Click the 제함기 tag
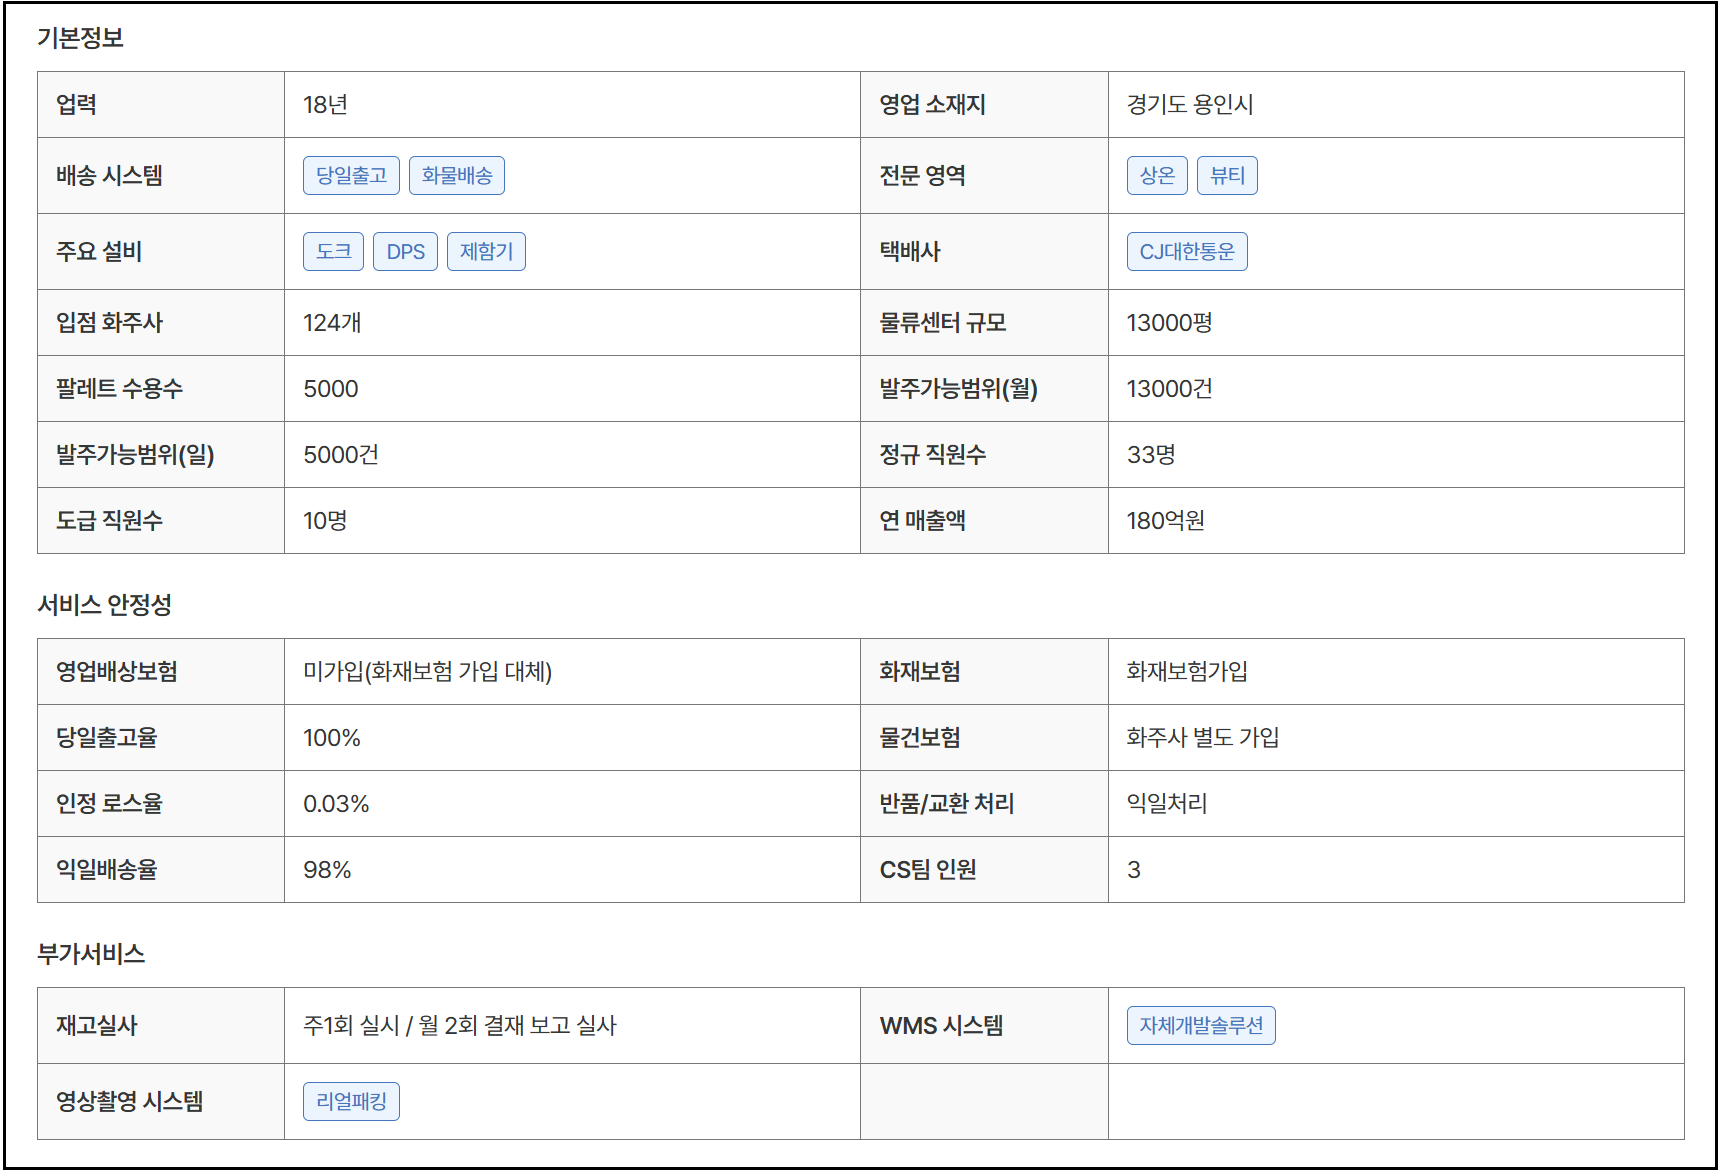 (x=486, y=252)
